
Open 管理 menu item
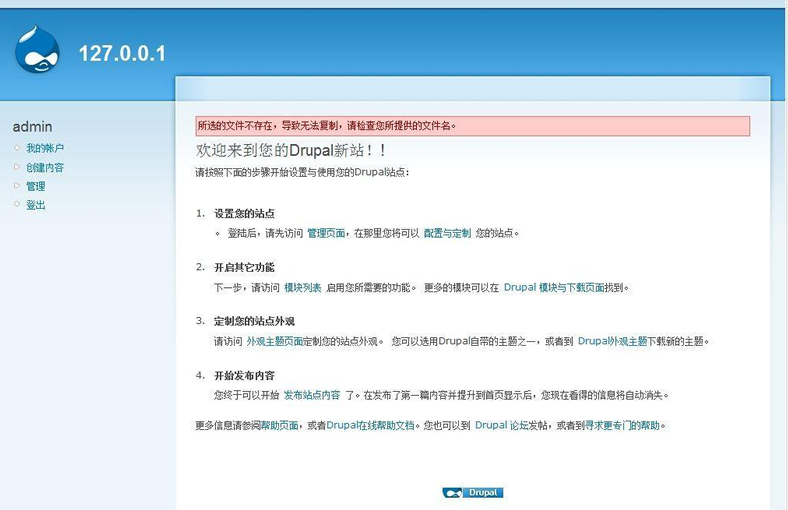click(x=36, y=186)
